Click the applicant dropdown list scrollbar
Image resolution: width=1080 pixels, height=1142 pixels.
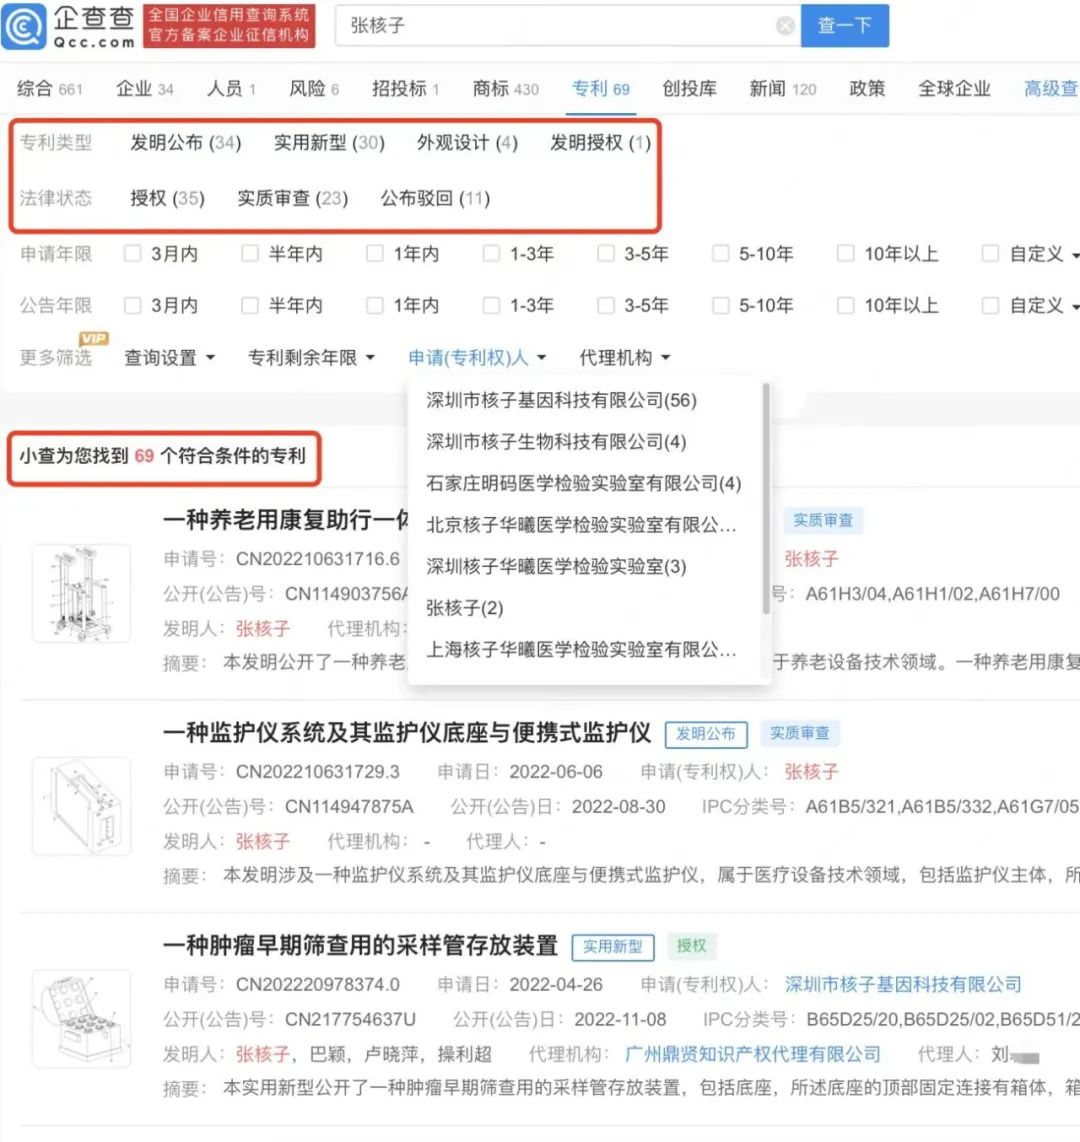766,500
